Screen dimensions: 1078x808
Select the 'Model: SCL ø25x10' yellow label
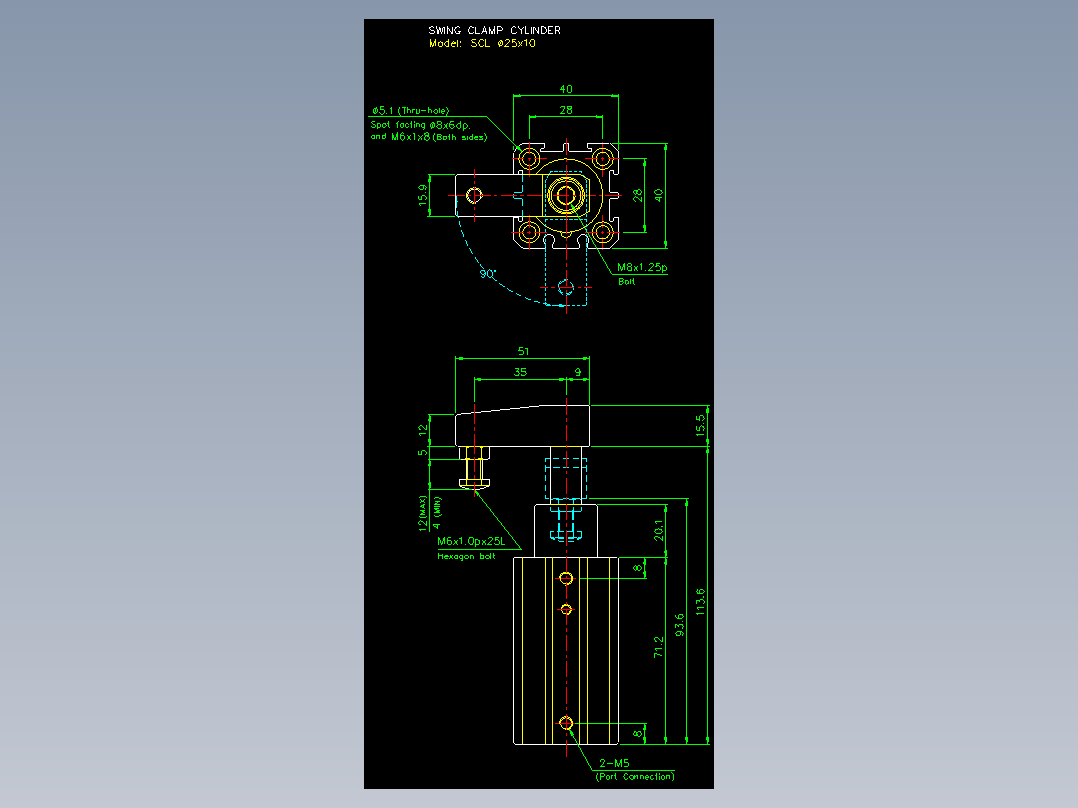click(x=482, y=43)
